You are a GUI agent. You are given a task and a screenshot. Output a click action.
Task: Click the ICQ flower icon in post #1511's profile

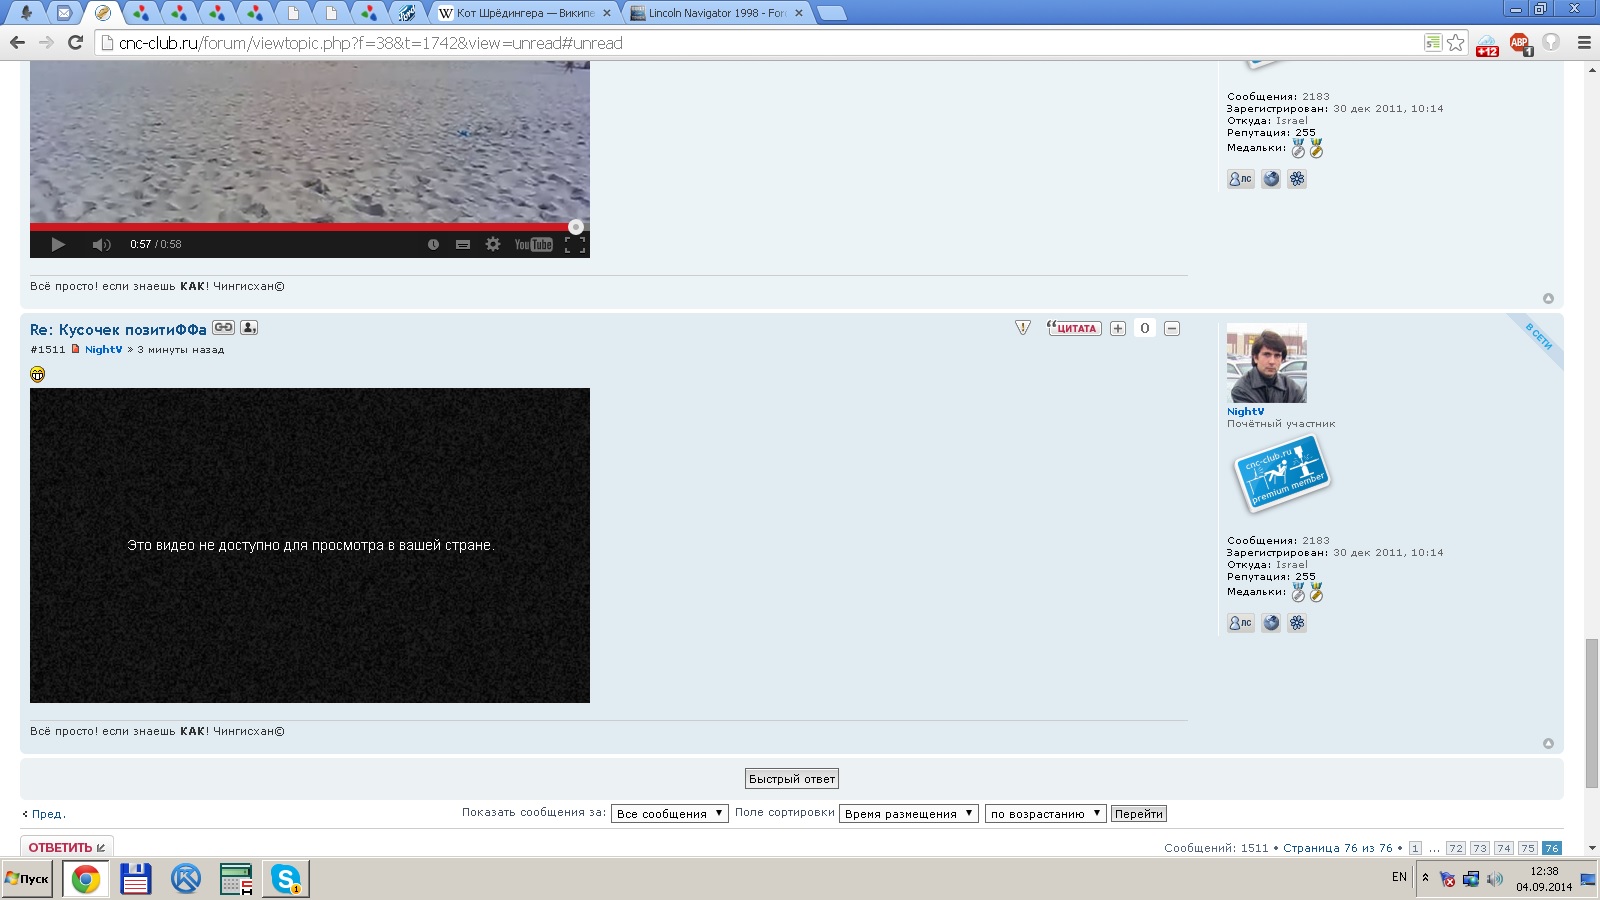click(1297, 623)
